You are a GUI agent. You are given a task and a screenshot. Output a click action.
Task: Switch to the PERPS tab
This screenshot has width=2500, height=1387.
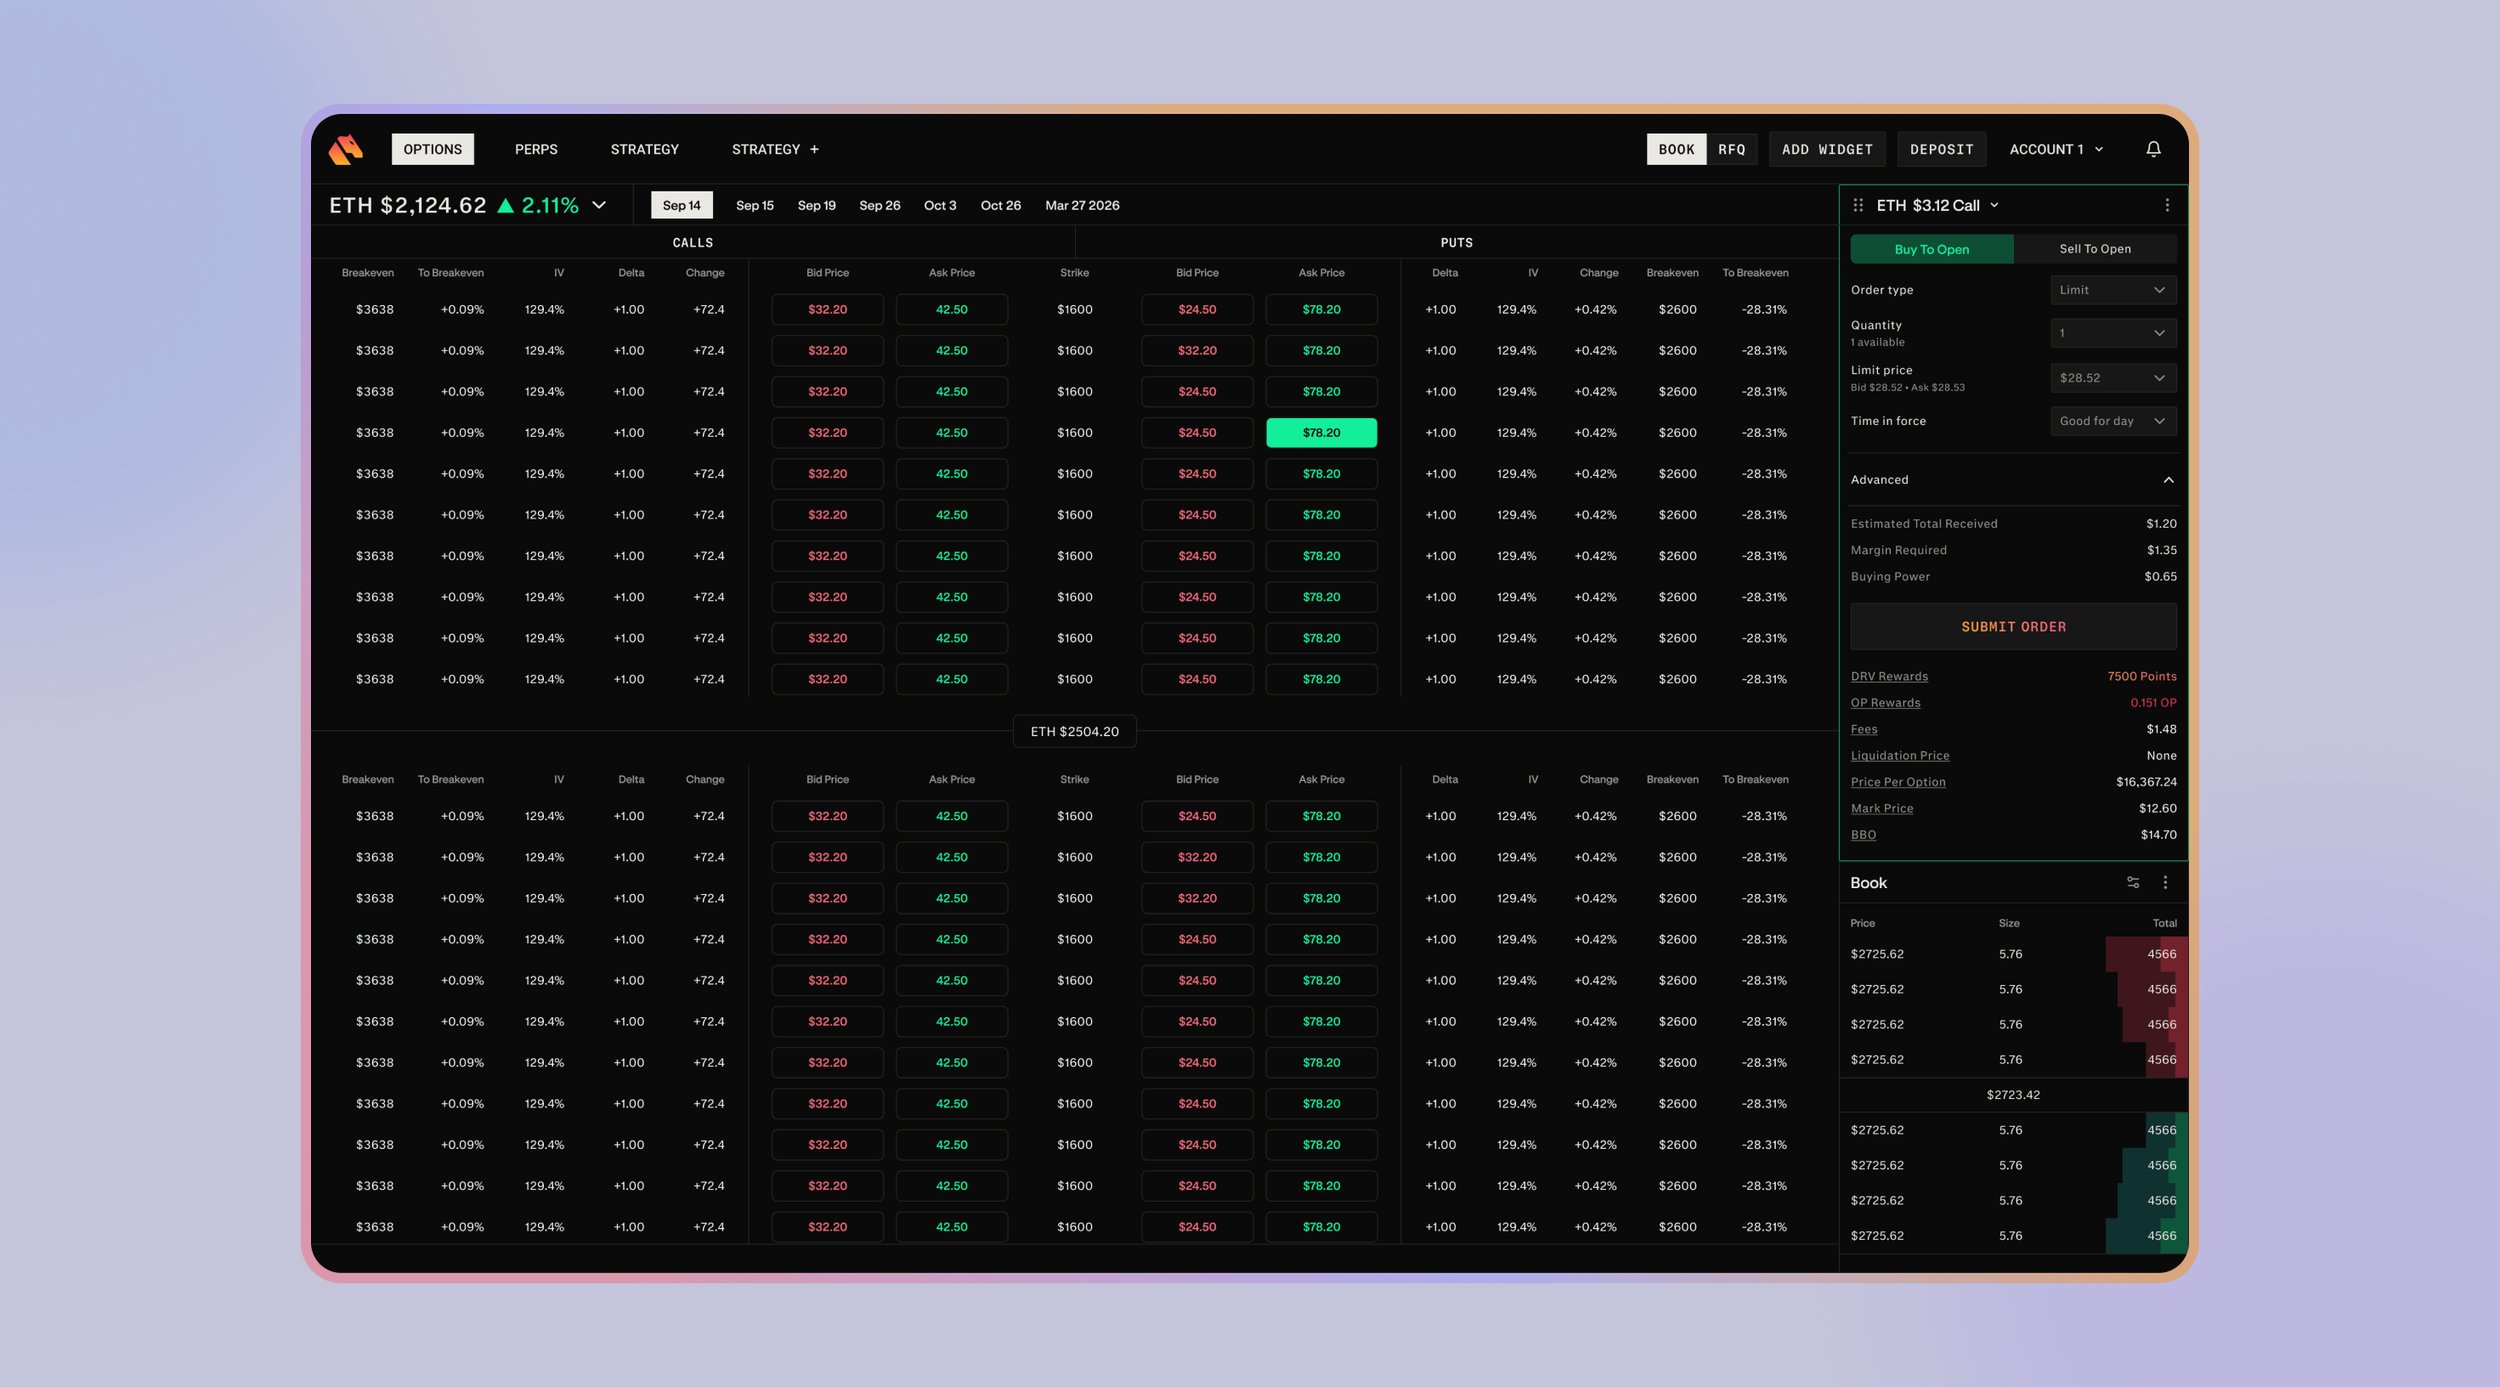tap(536, 149)
